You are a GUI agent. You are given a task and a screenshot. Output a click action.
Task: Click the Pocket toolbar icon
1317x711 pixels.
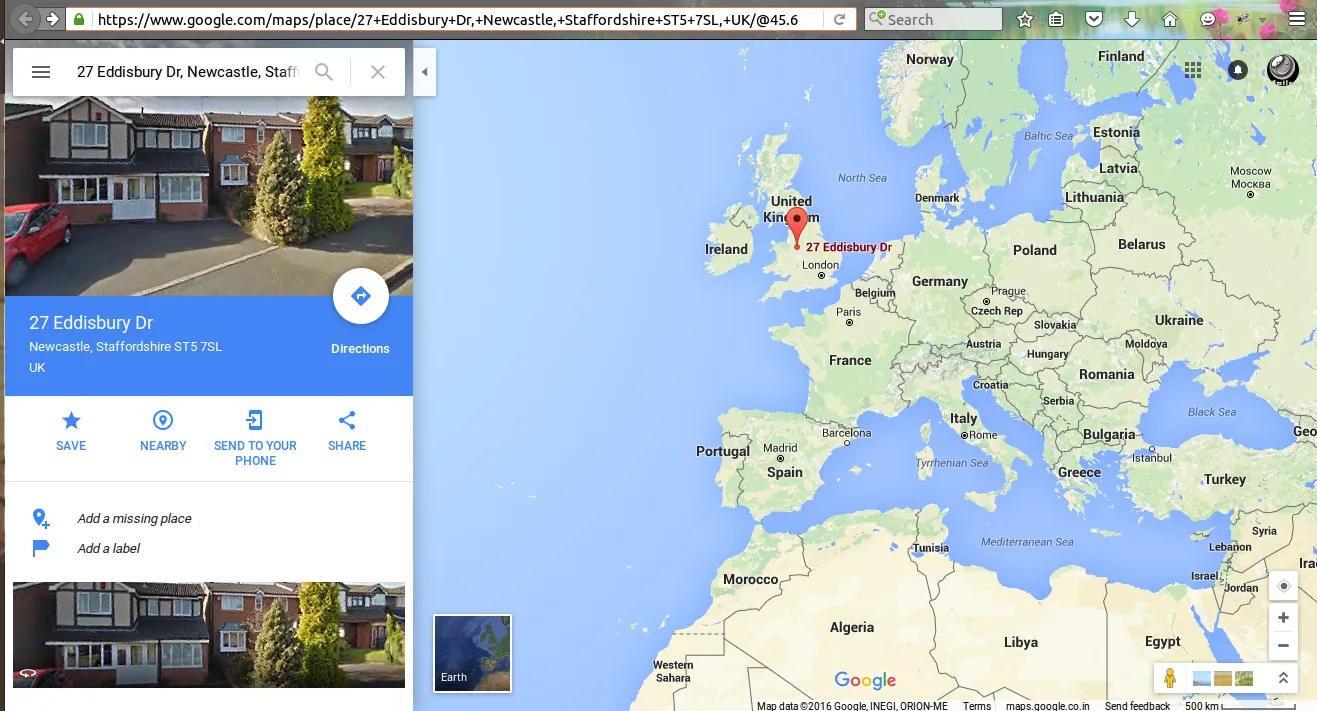point(1094,19)
